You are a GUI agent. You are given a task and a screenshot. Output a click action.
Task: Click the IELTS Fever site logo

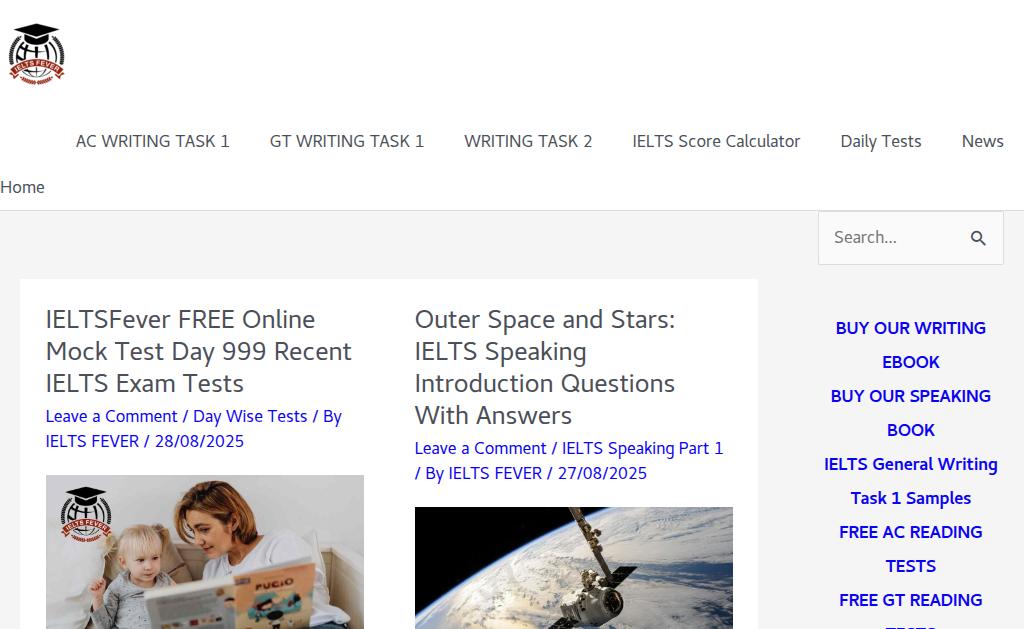[37, 54]
